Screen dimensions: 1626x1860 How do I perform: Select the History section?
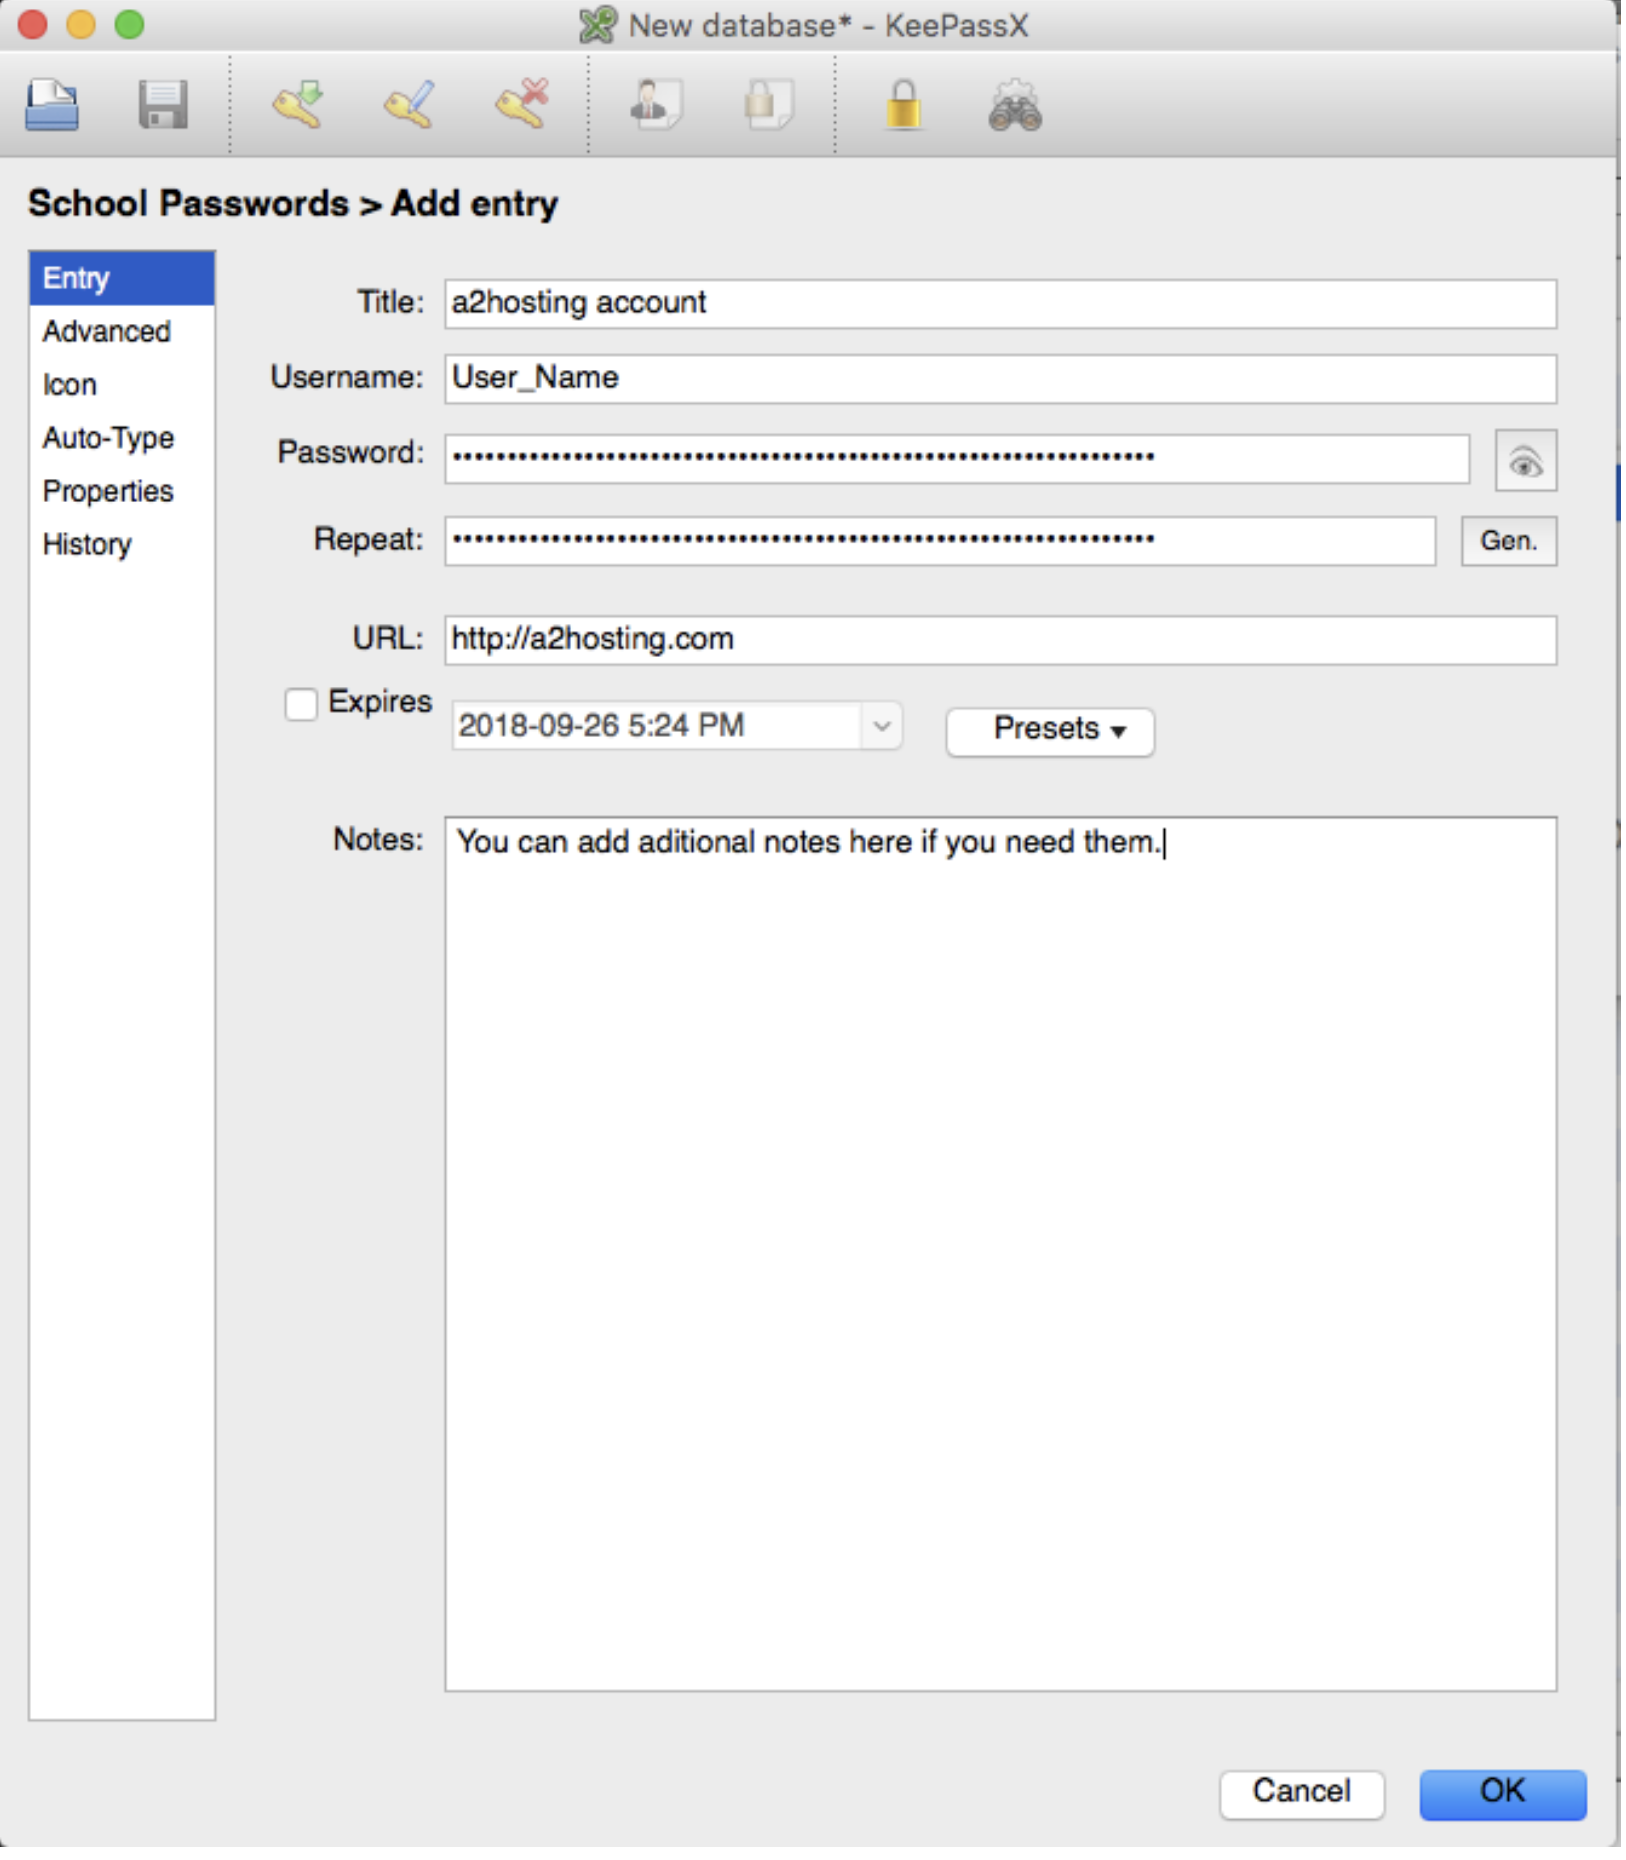point(87,545)
